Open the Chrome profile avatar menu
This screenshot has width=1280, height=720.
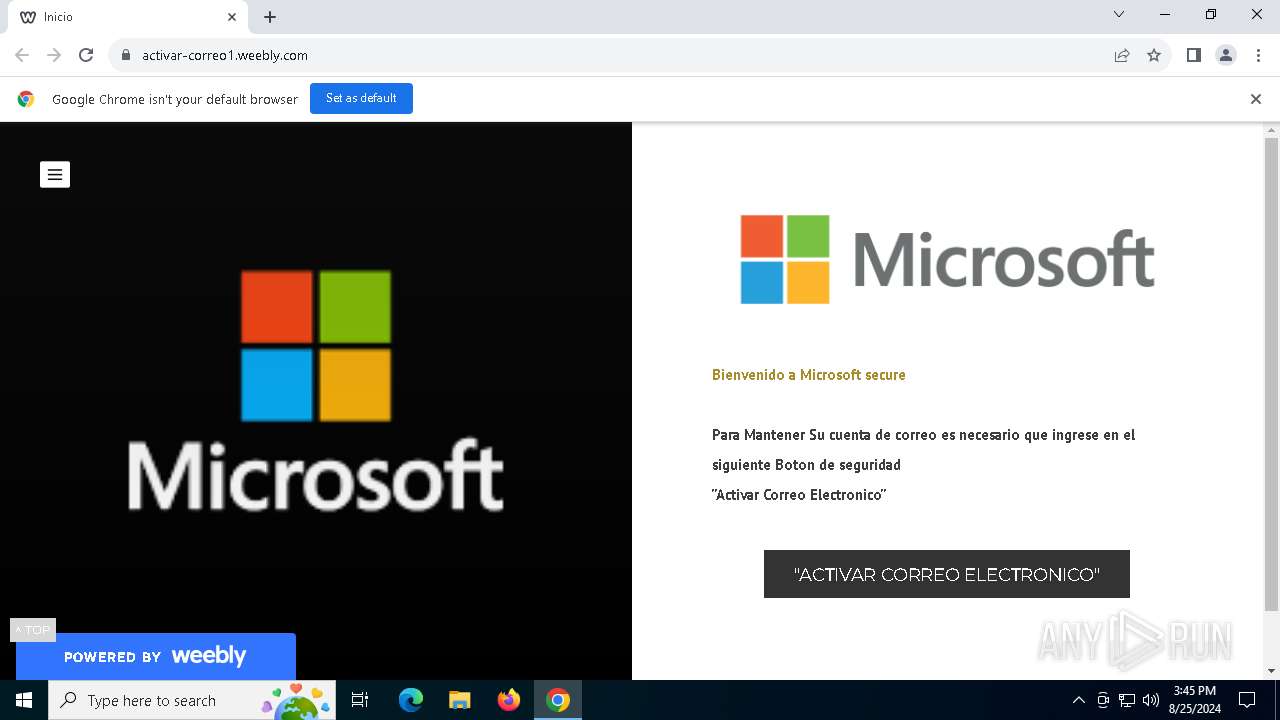(x=1226, y=55)
